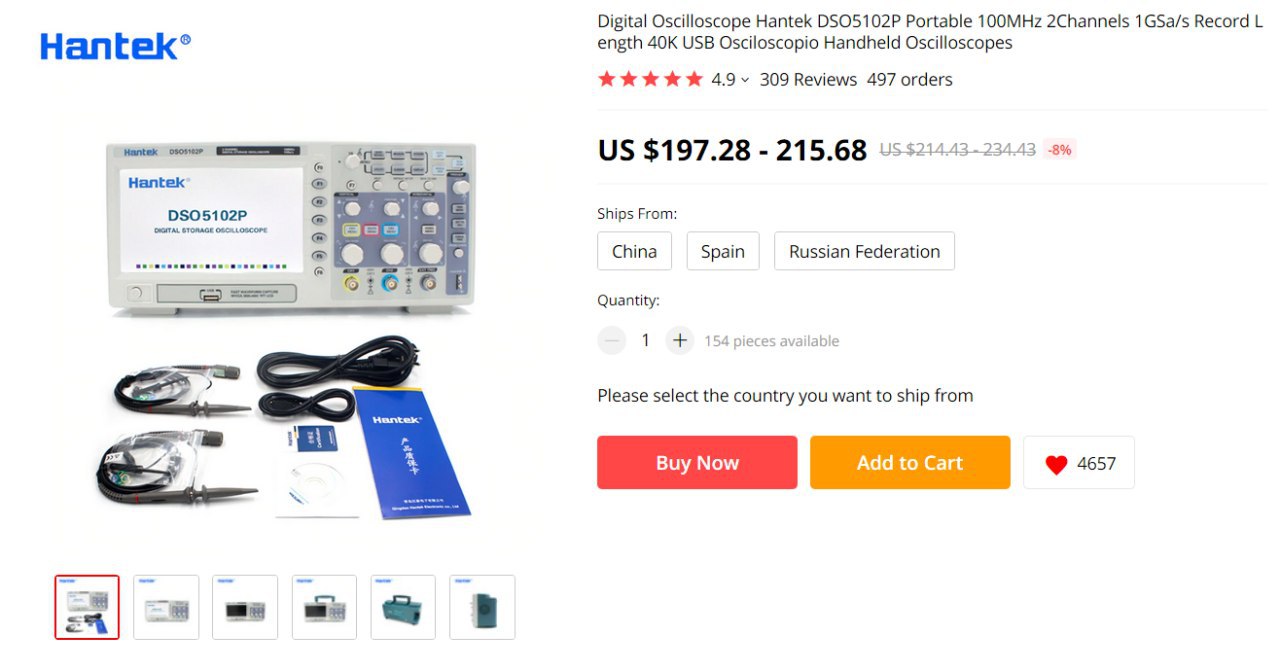Viewport: 1280px width, 671px height.
Task: Choose Russian Federation shipping origin
Action: (x=865, y=251)
